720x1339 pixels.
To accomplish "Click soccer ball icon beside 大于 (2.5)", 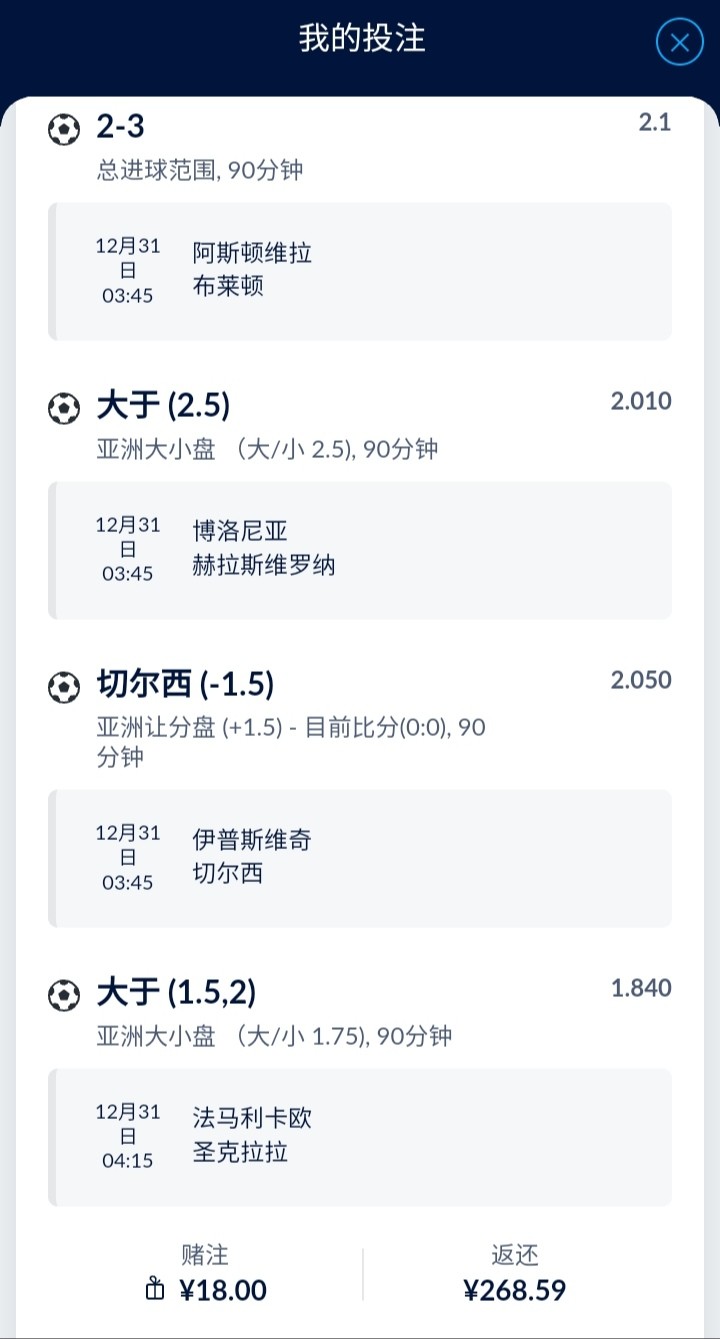I will pyautogui.click(x=64, y=407).
